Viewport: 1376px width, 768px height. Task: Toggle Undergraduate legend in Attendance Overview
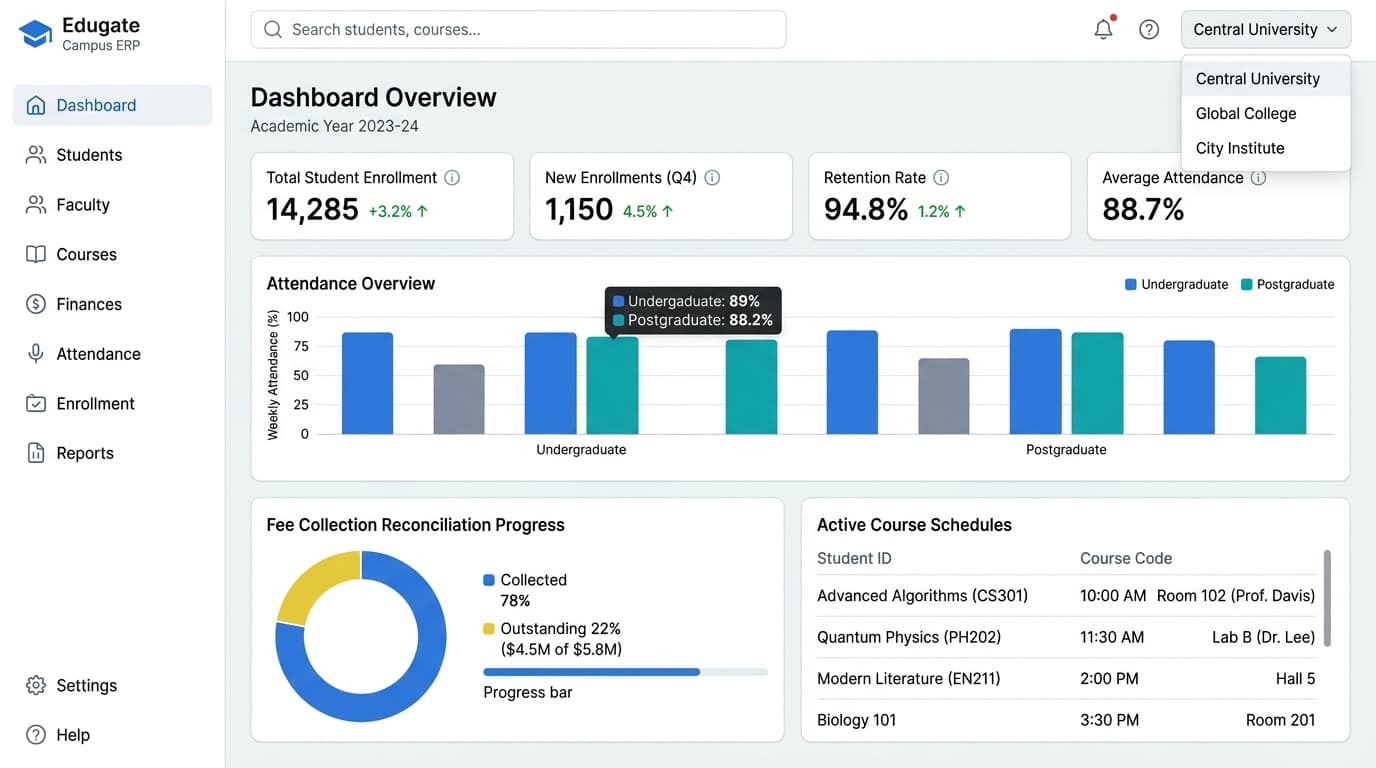pyautogui.click(x=1176, y=284)
